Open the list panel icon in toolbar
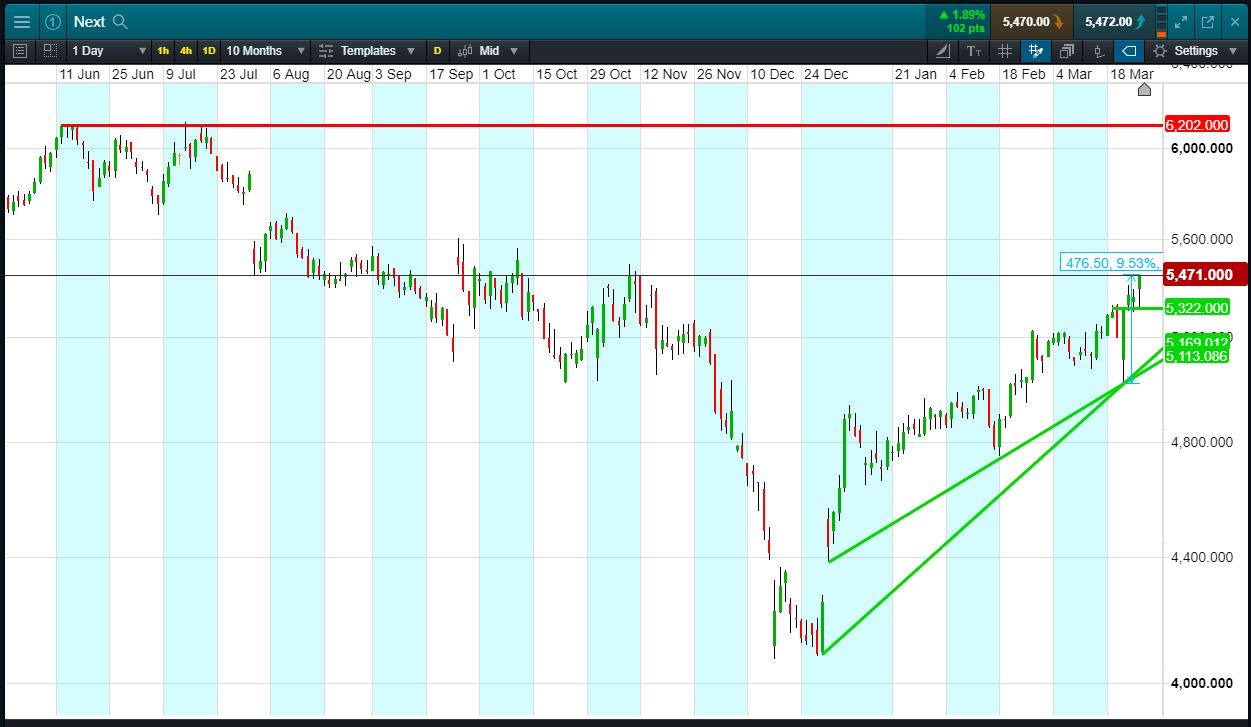 pos(21,50)
